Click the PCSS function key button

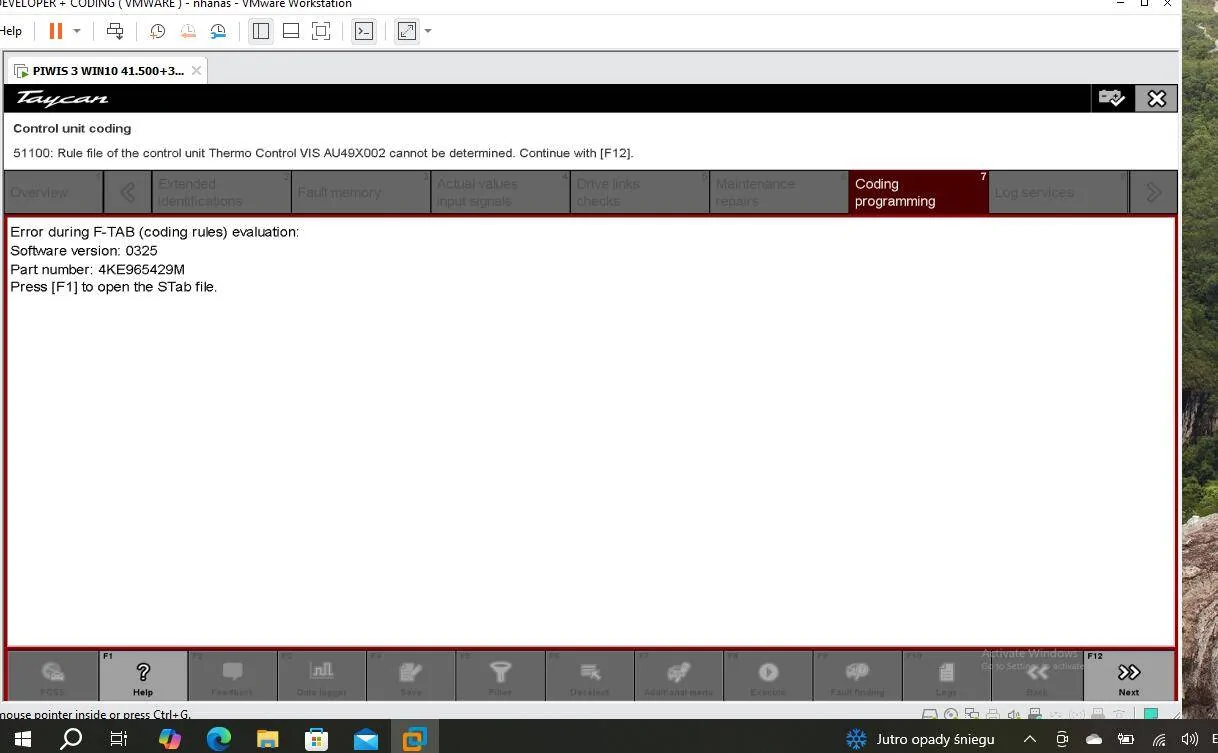[x=53, y=676]
